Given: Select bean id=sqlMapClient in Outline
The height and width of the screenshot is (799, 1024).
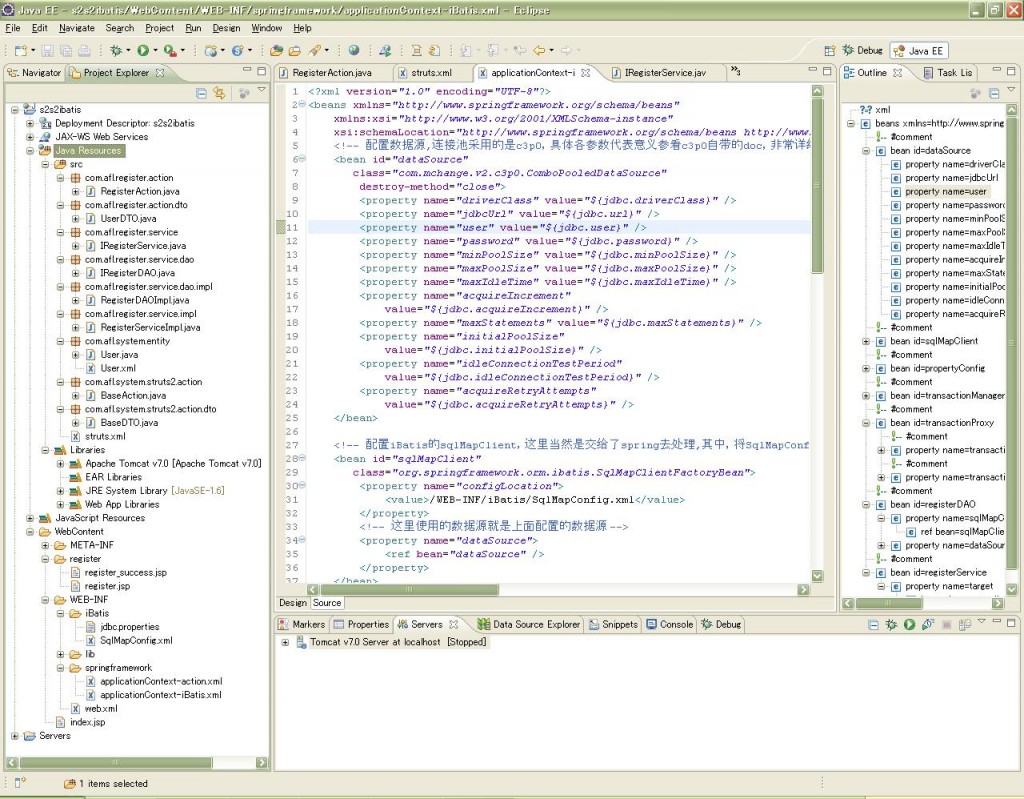Looking at the screenshot, I should 934,341.
